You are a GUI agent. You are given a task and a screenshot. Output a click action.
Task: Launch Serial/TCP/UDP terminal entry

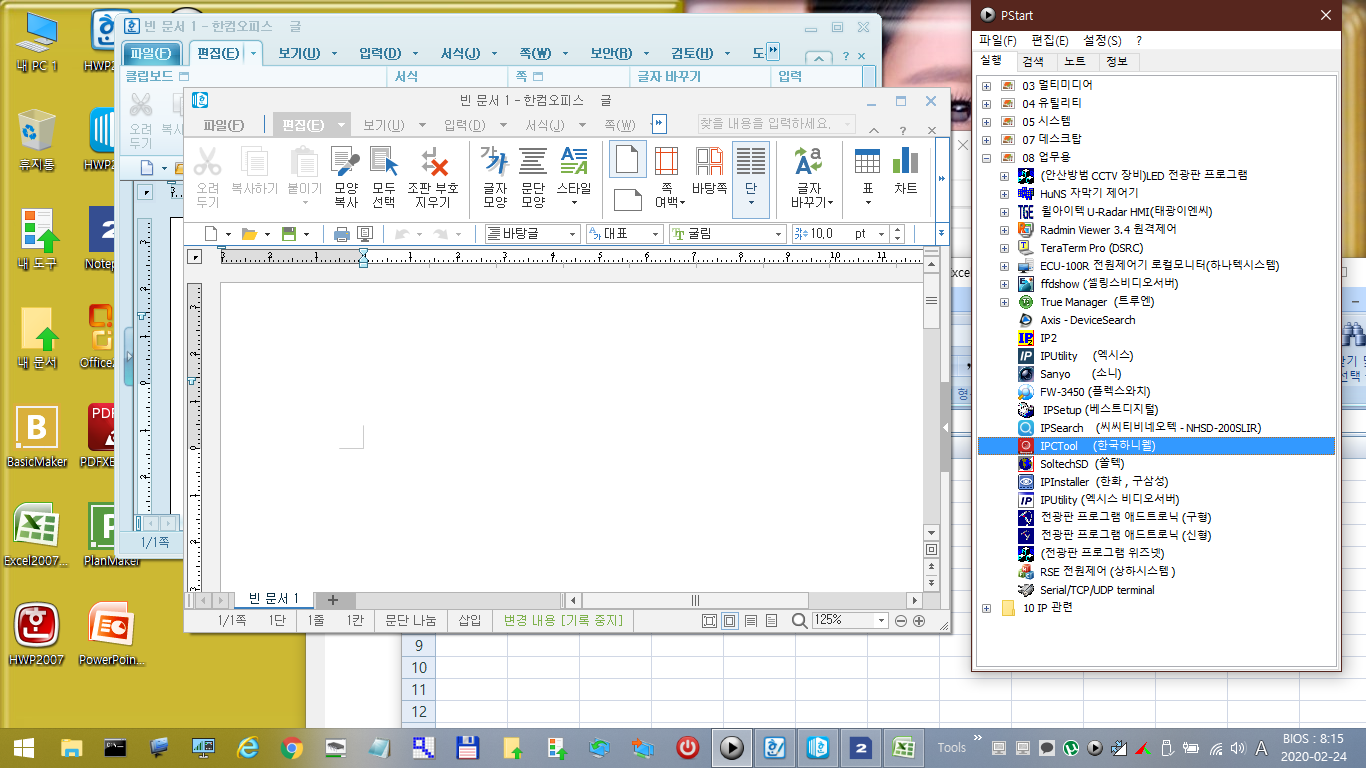point(1096,590)
